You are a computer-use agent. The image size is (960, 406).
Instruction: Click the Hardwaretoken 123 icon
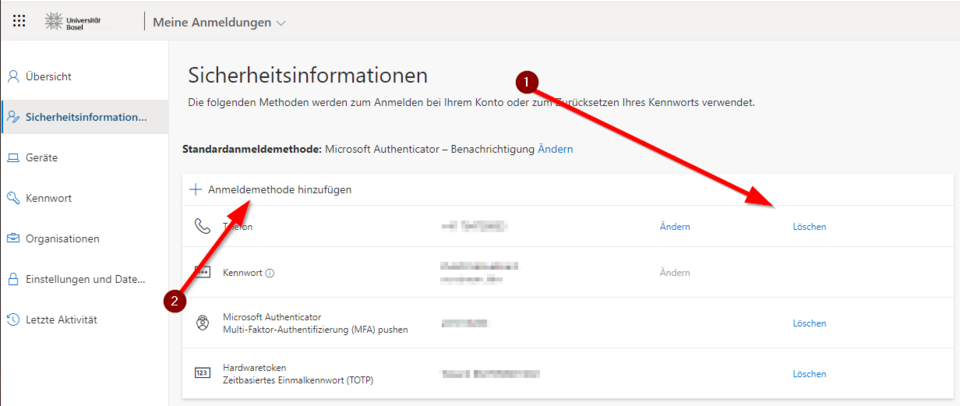pyautogui.click(x=202, y=373)
